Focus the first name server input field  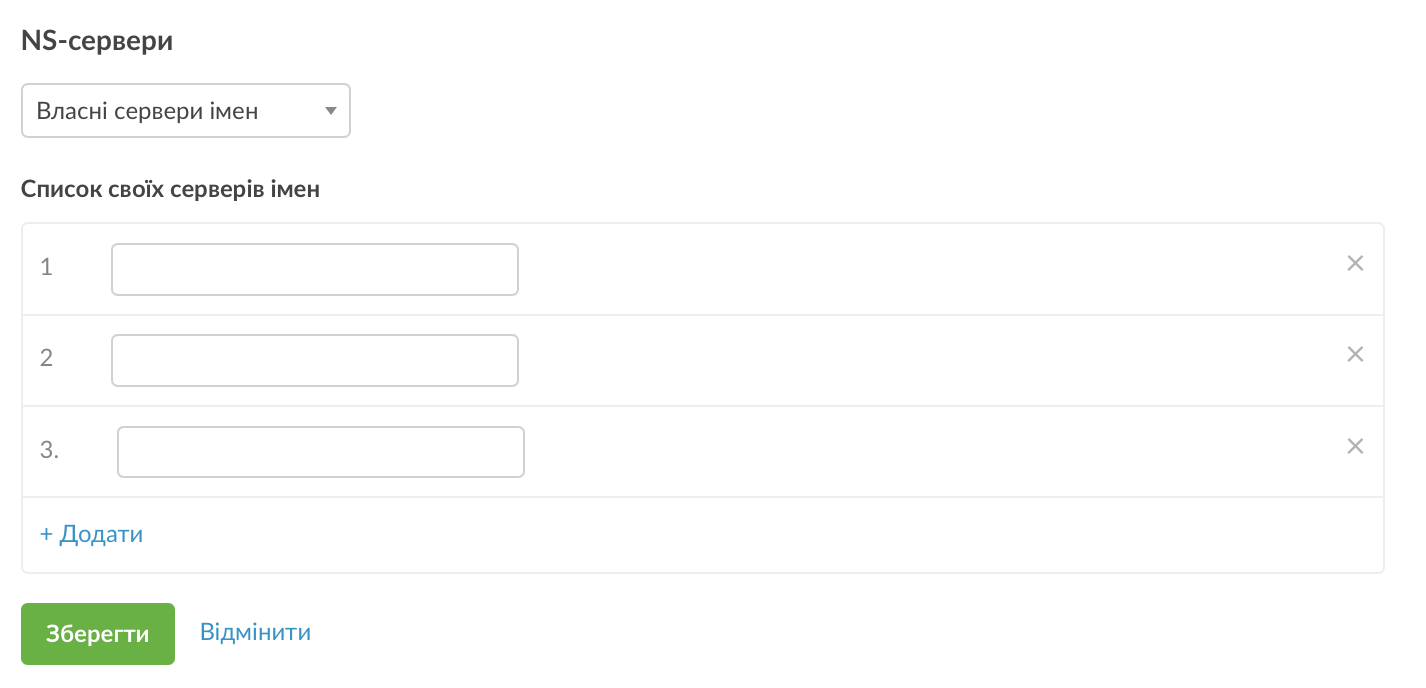coord(314,269)
